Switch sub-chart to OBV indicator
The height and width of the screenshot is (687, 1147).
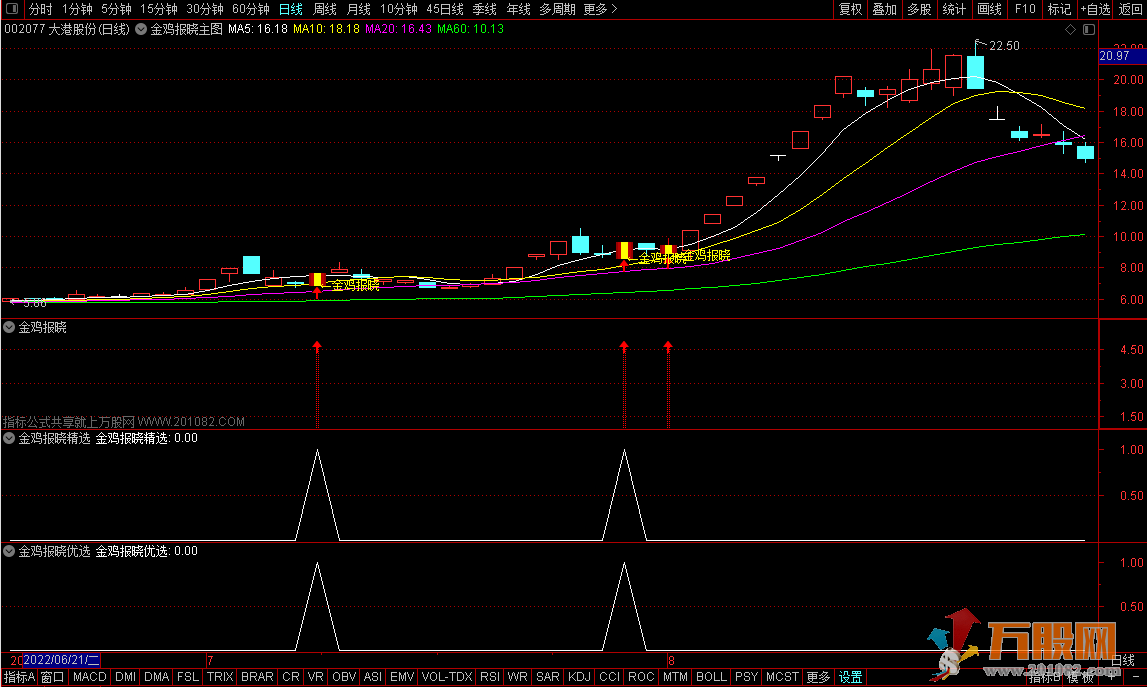[x=344, y=677]
